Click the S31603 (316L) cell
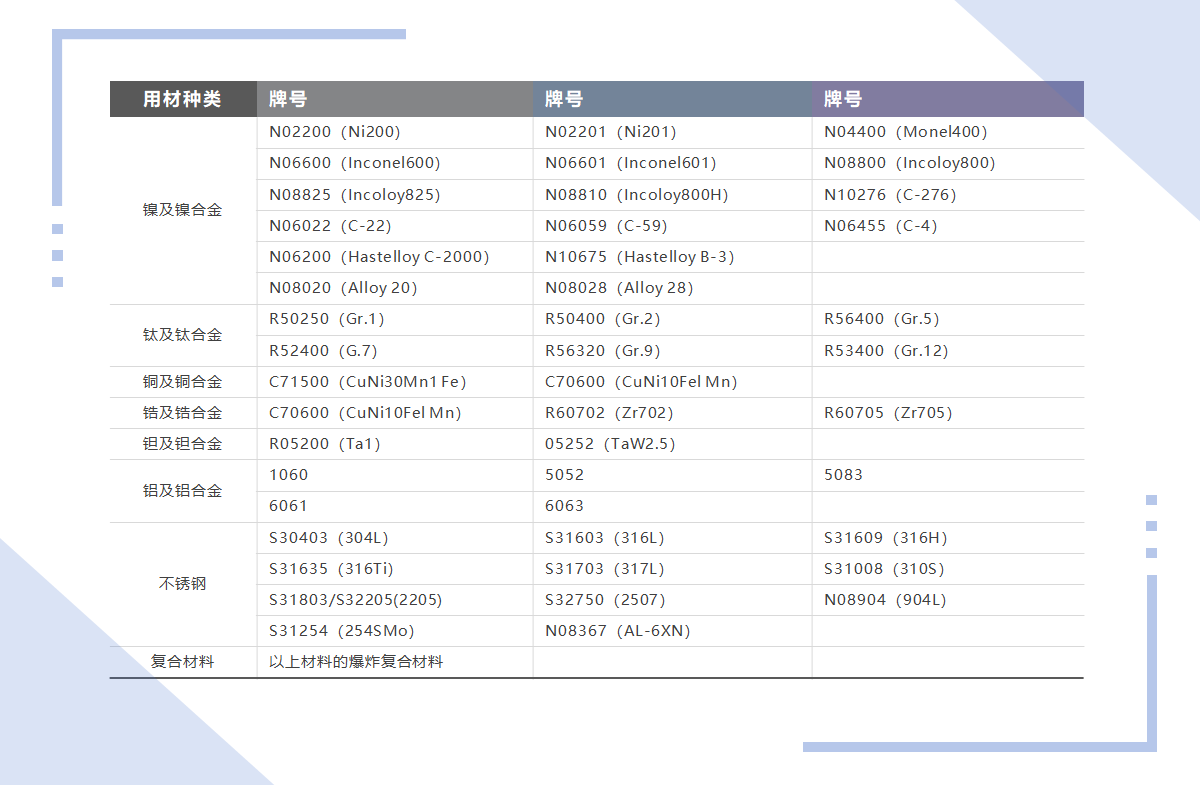1200x785 pixels. click(672, 538)
